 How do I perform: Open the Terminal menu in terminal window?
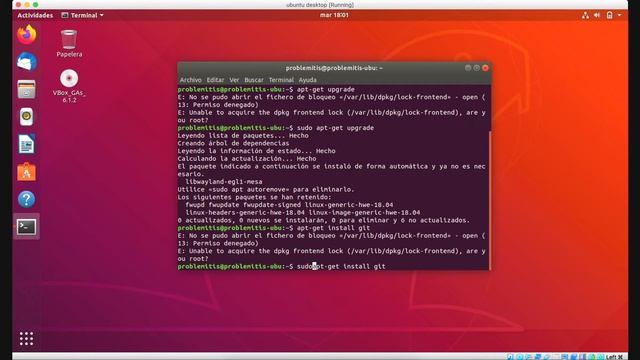coord(281,80)
